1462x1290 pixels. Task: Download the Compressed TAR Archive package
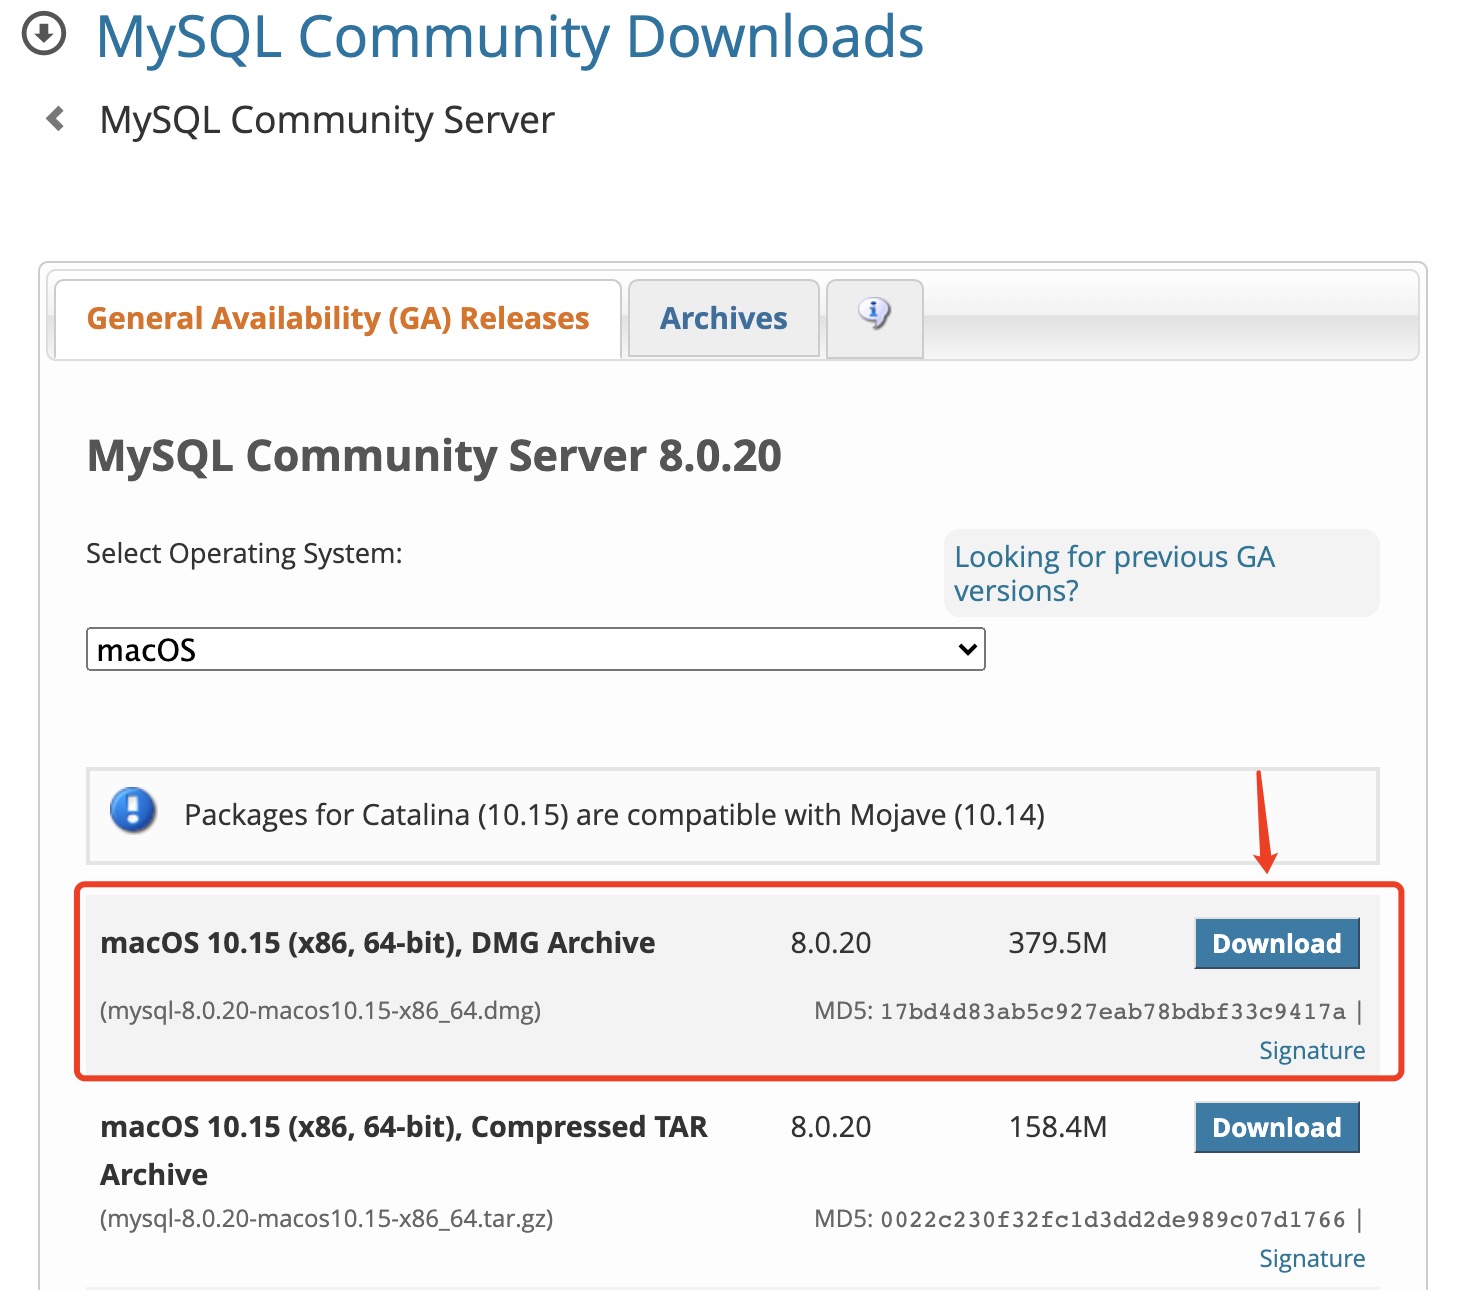(x=1277, y=1127)
